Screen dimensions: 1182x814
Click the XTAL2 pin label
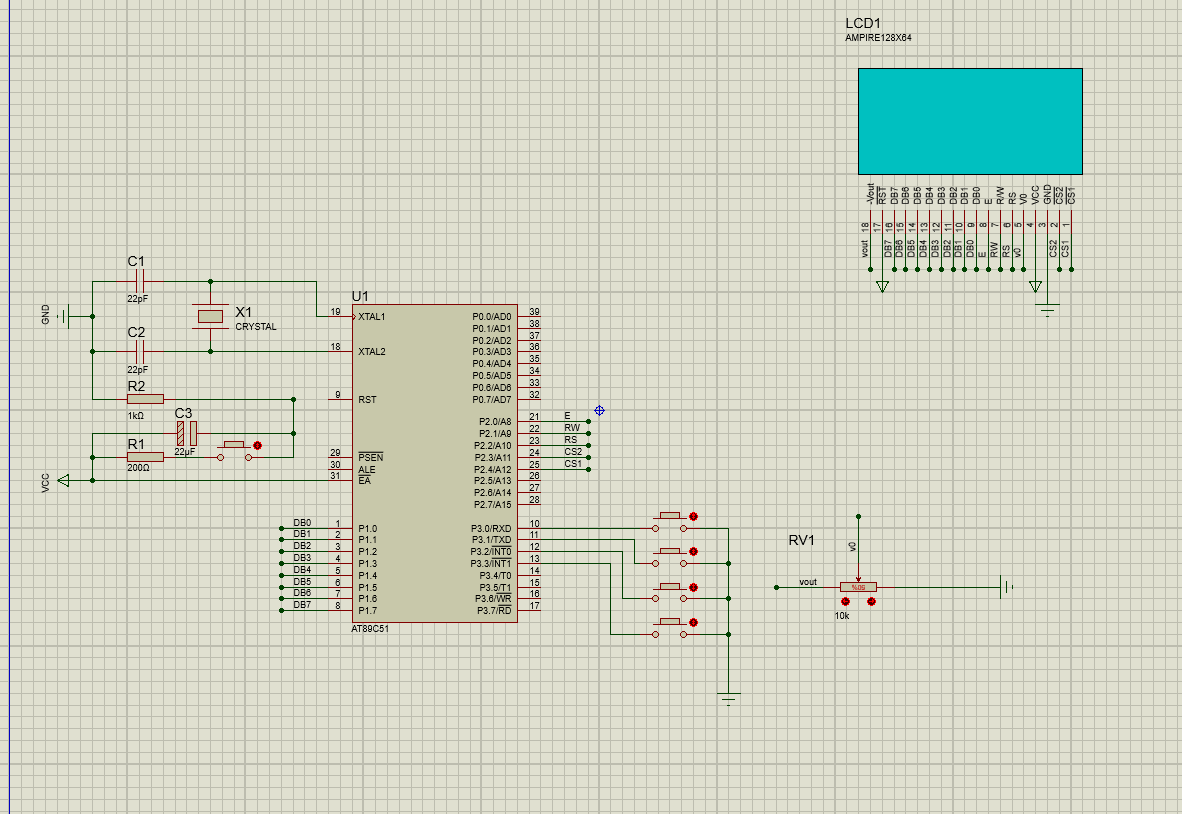pyautogui.click(x=372, y=352)
